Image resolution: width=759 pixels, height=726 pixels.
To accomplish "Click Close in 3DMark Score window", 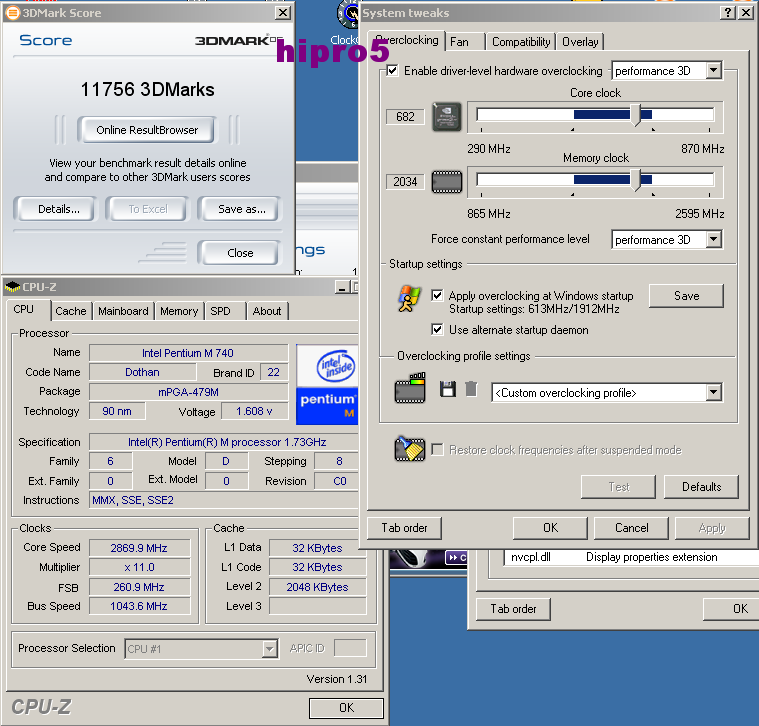I will click(x=240, y=253).
